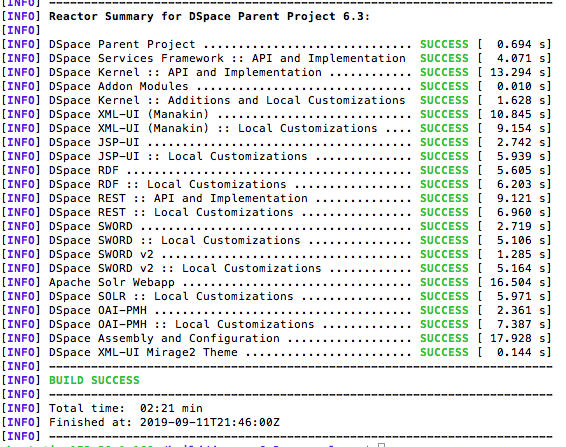Click the 13.294 s build time value
Viewport: 566px width, 447px height.
510,72
